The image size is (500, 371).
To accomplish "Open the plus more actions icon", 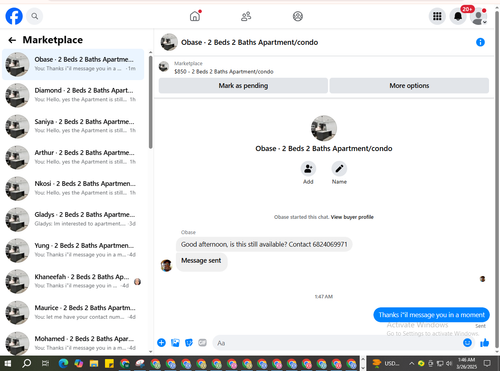I will pyautogui.click(x=161, y=343).
